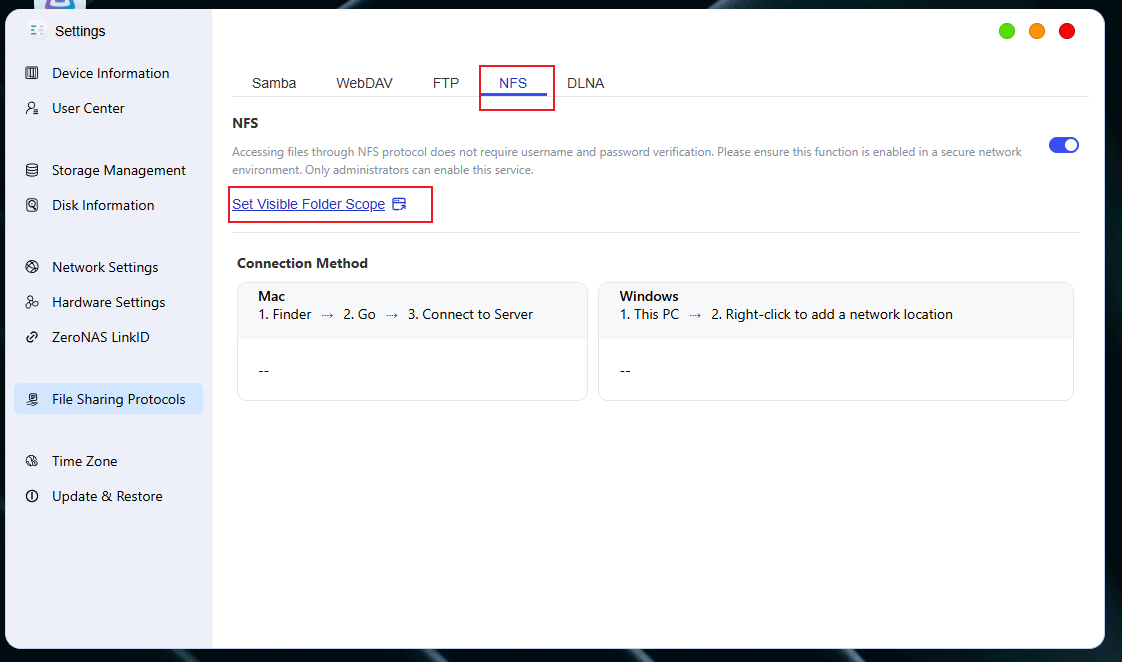
Task: Click the Disk Information icon
Action: pos(32,205)
